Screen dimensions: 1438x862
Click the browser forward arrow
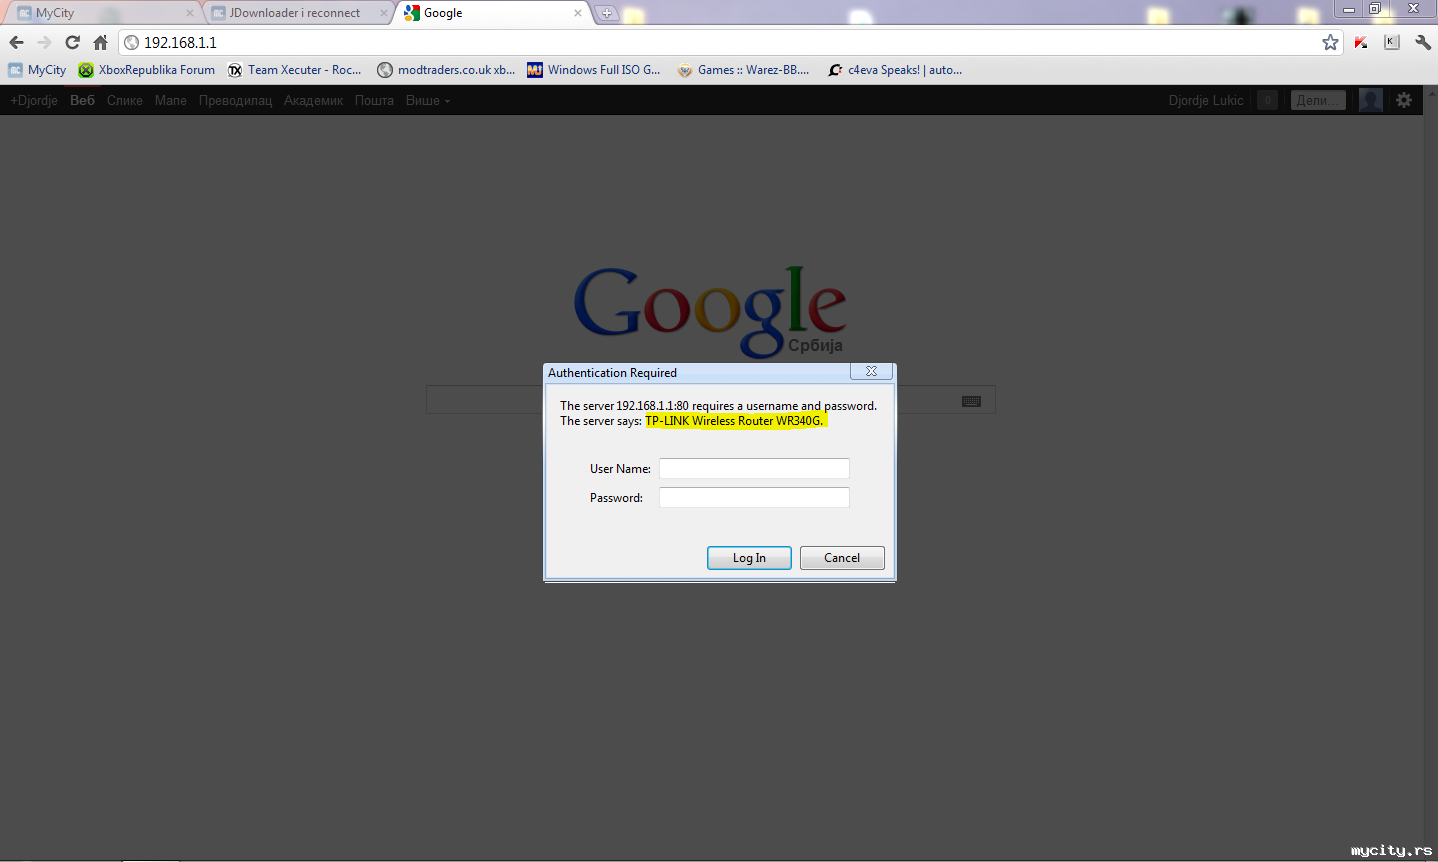[x=44, y=42]
